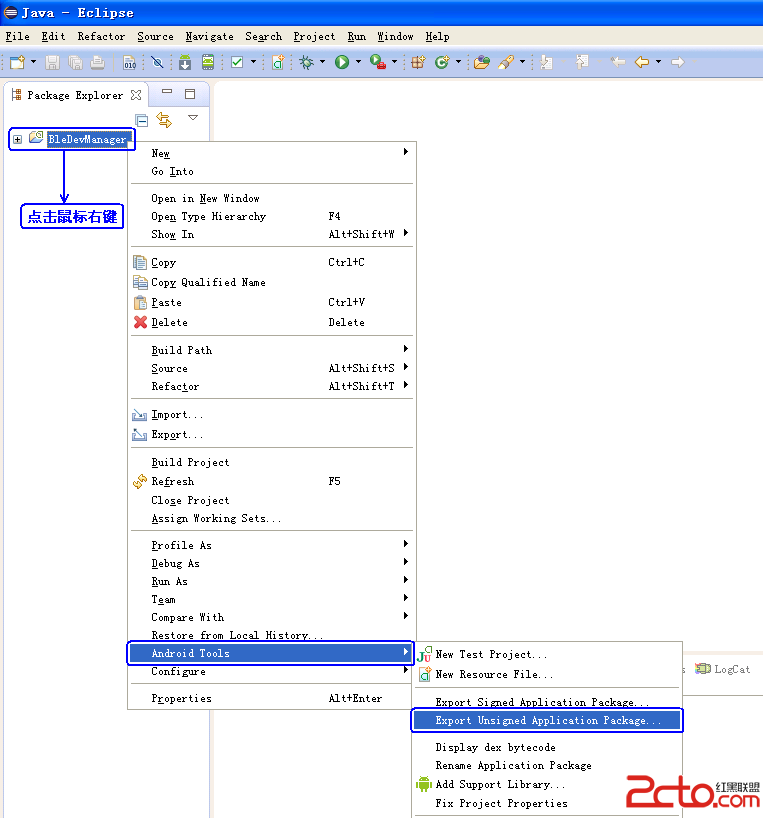Click Collapse All in Package Explorer

point(141,121)
